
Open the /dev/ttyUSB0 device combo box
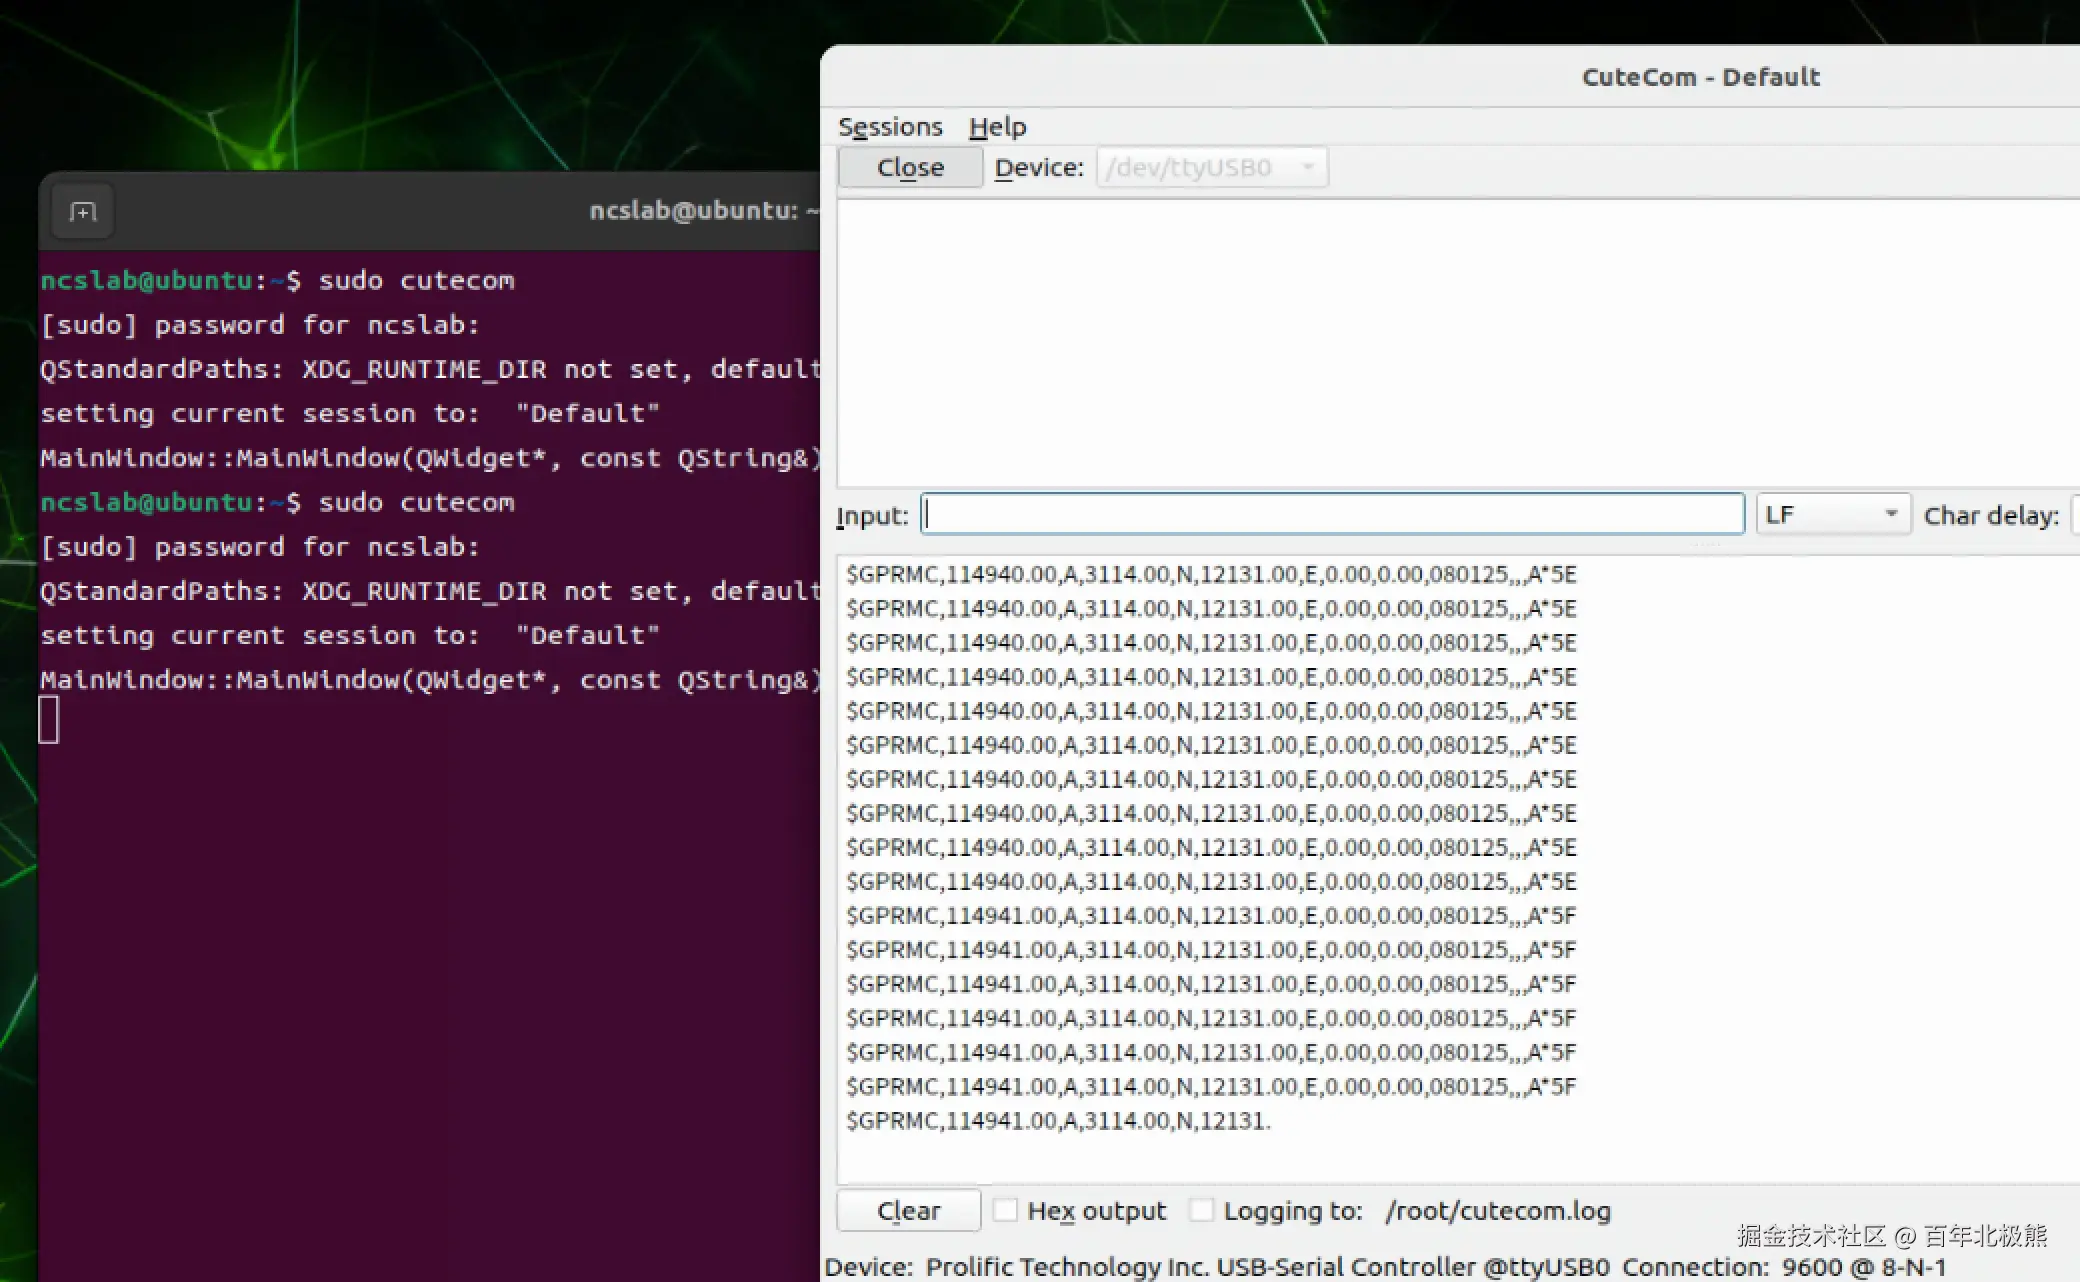pyautogui.click(x=1211, y=168)
